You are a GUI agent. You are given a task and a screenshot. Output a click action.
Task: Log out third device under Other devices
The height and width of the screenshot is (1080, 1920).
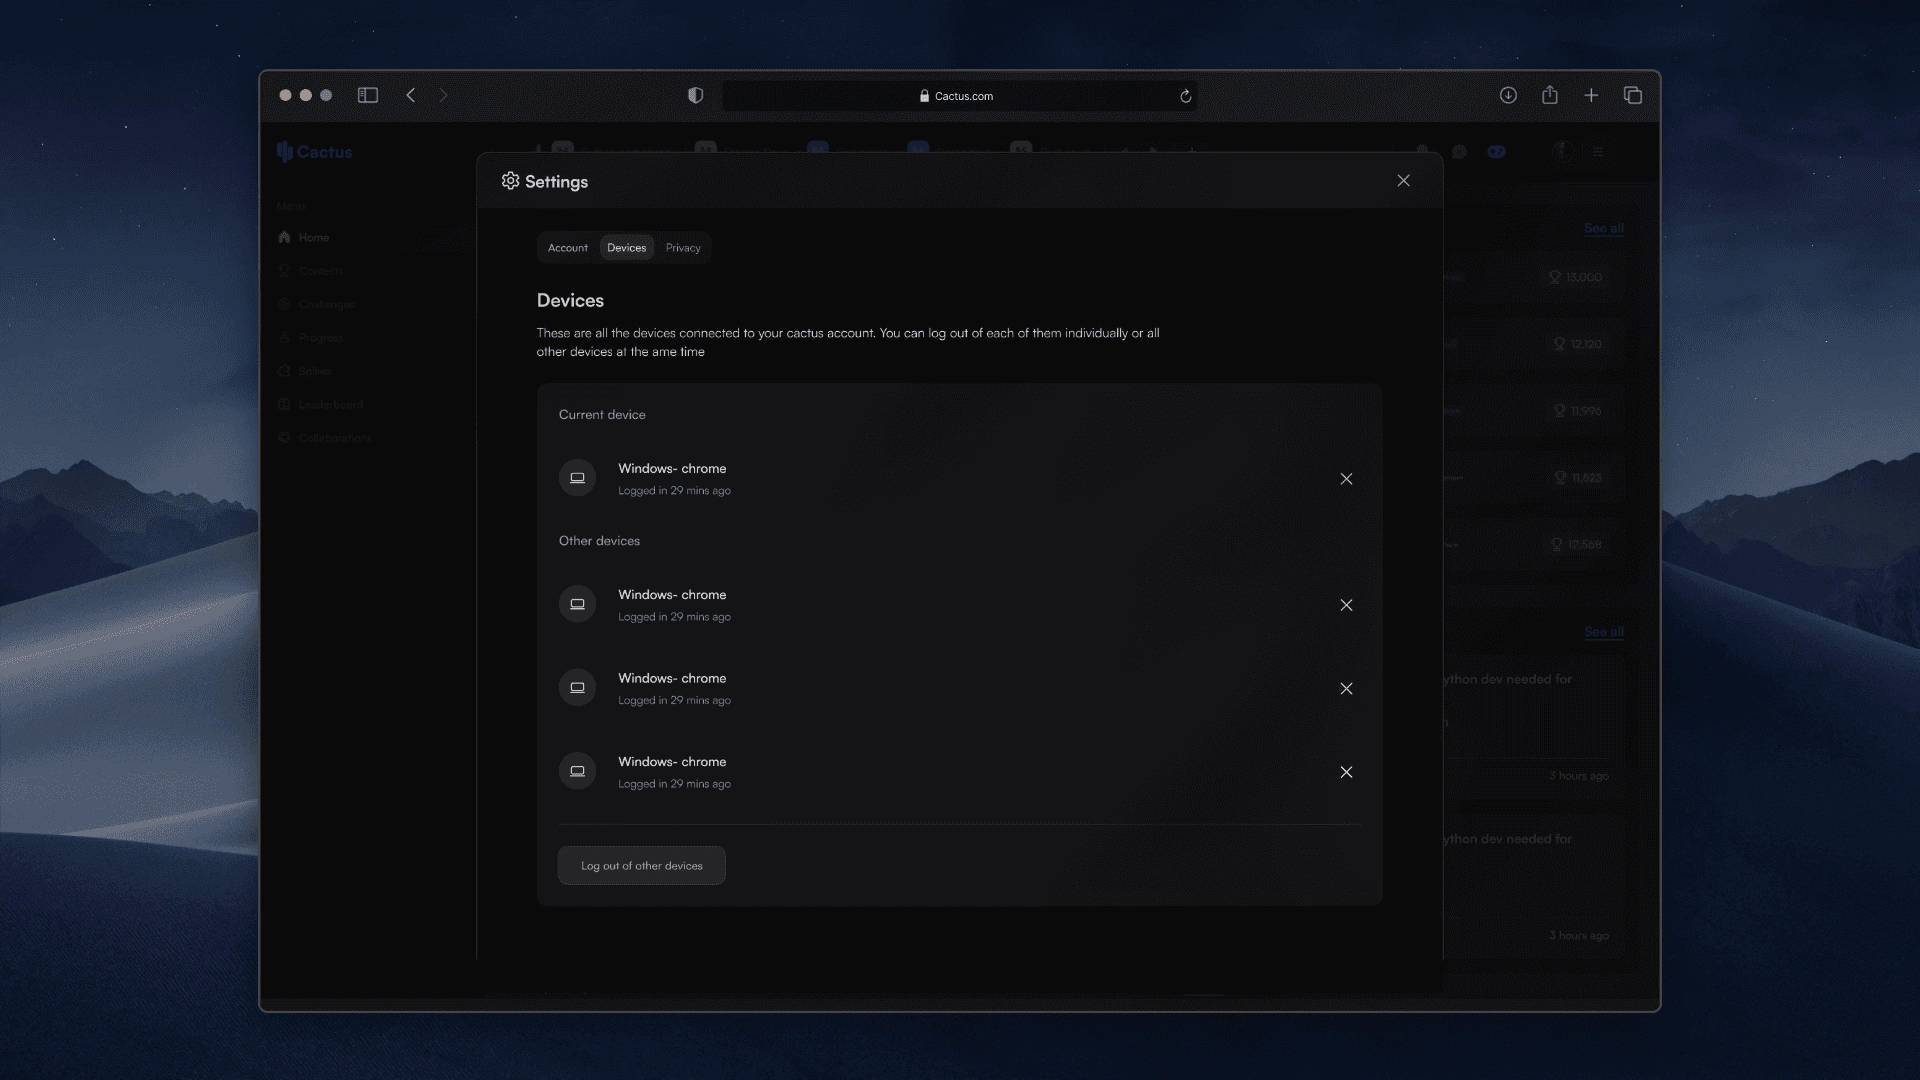[1346, 772]
